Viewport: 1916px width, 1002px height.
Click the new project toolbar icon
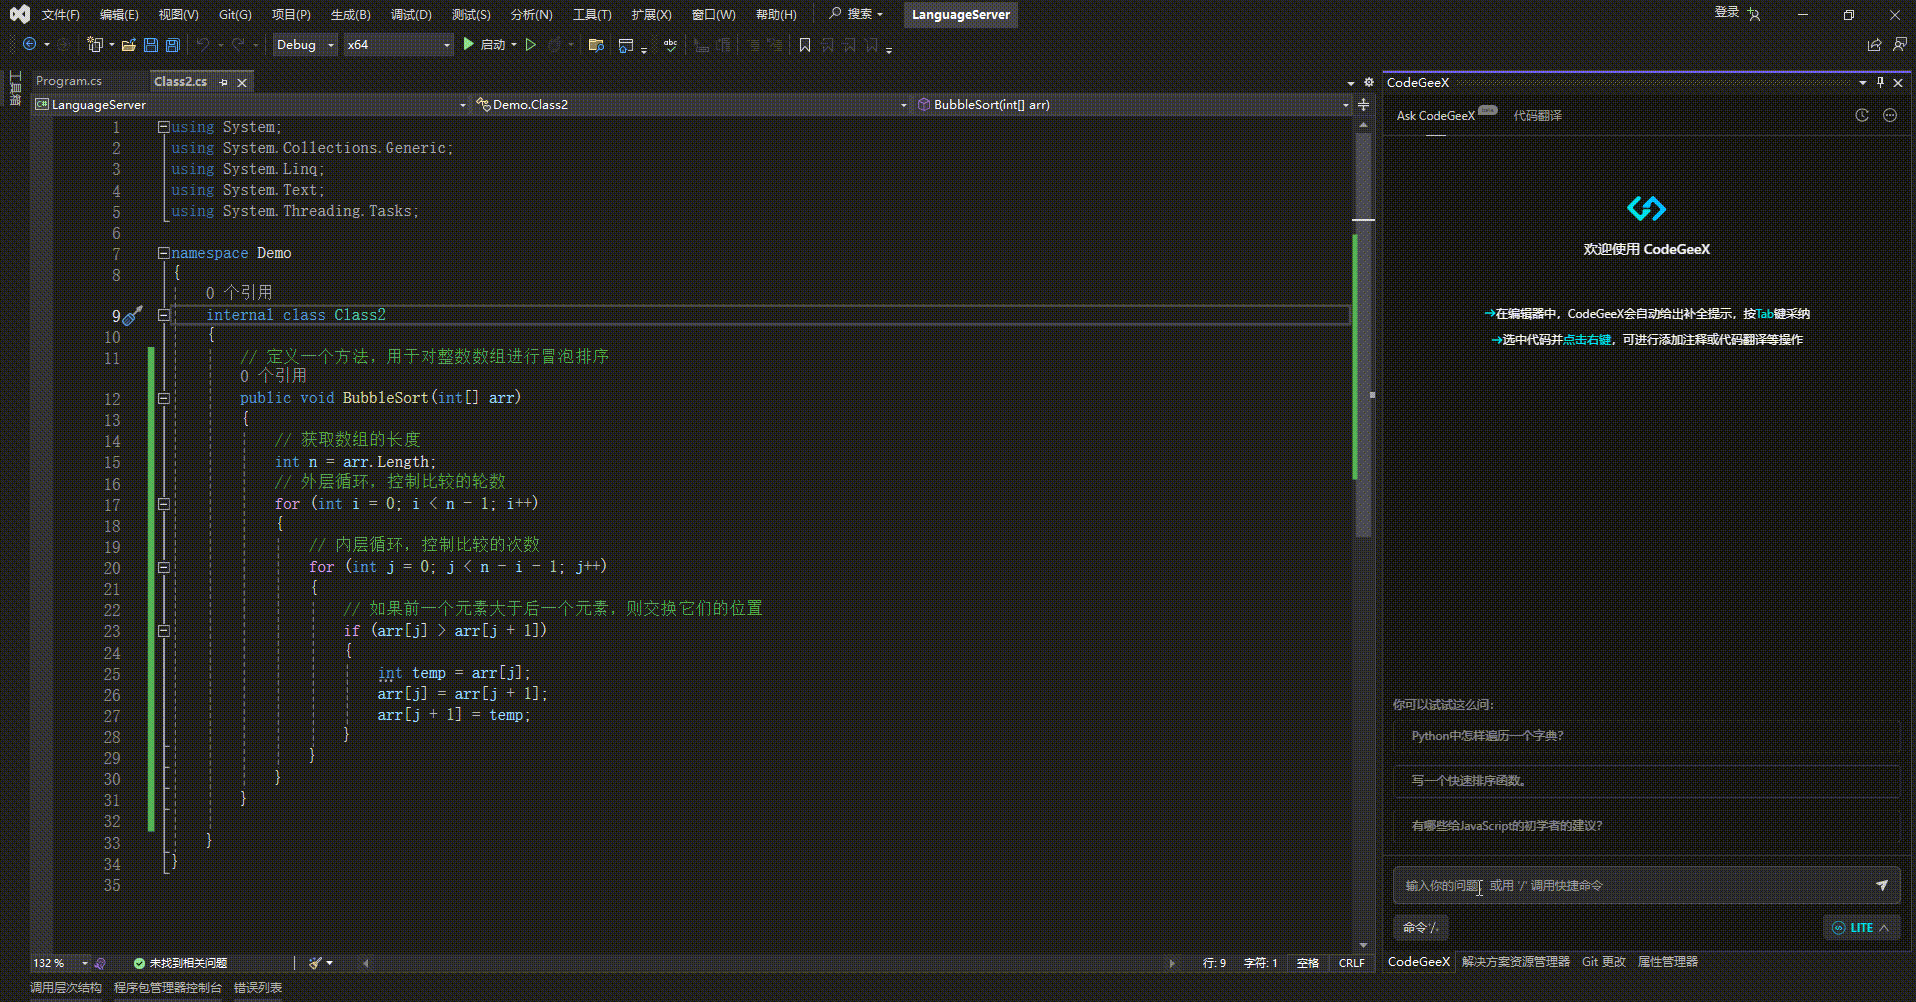tap(95, 45)
